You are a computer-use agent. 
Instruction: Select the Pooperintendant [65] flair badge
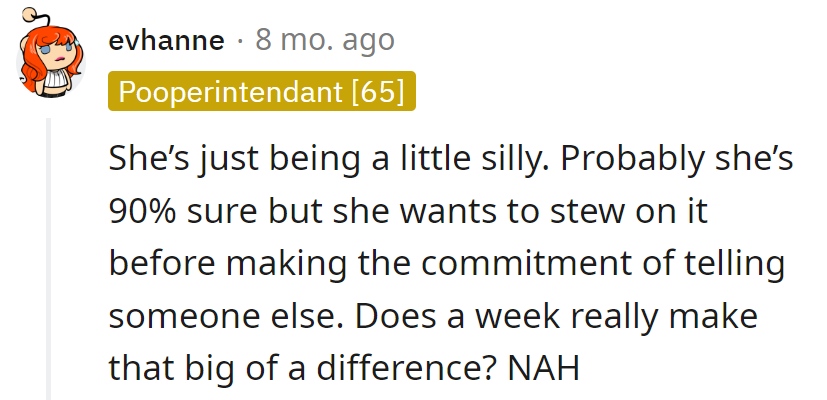tap(261, 92)
